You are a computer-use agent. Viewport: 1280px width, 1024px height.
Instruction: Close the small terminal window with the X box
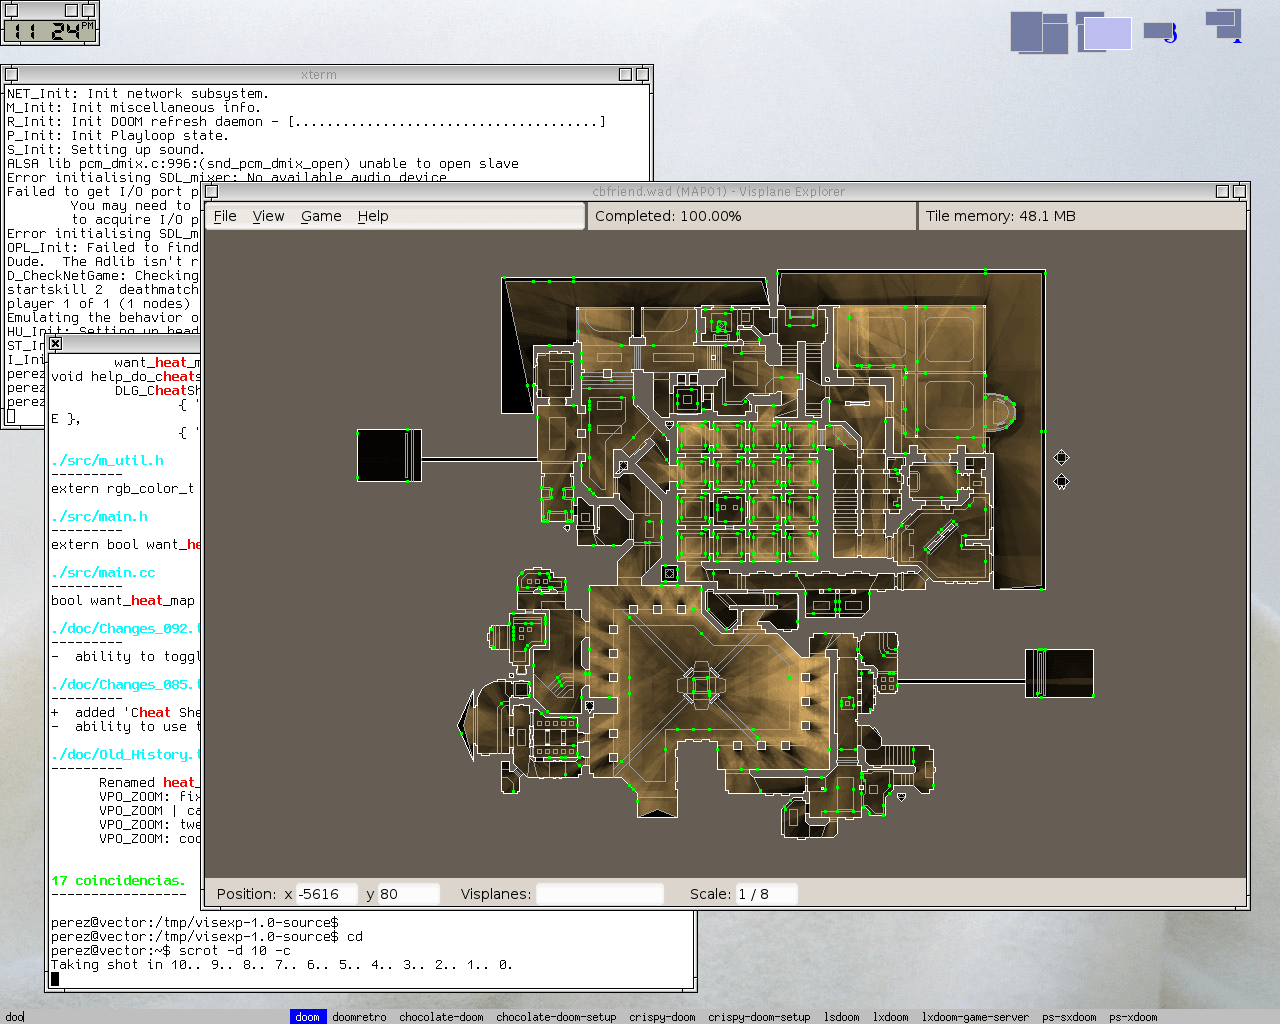point(55,343)
